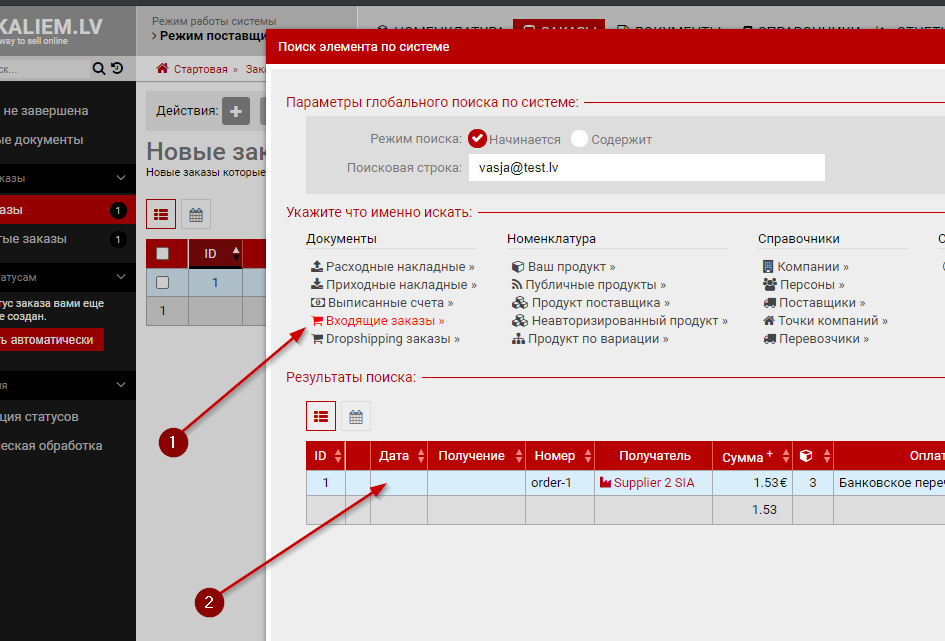
Task: Select the Начинается search mode
Action: pos(478,139)
